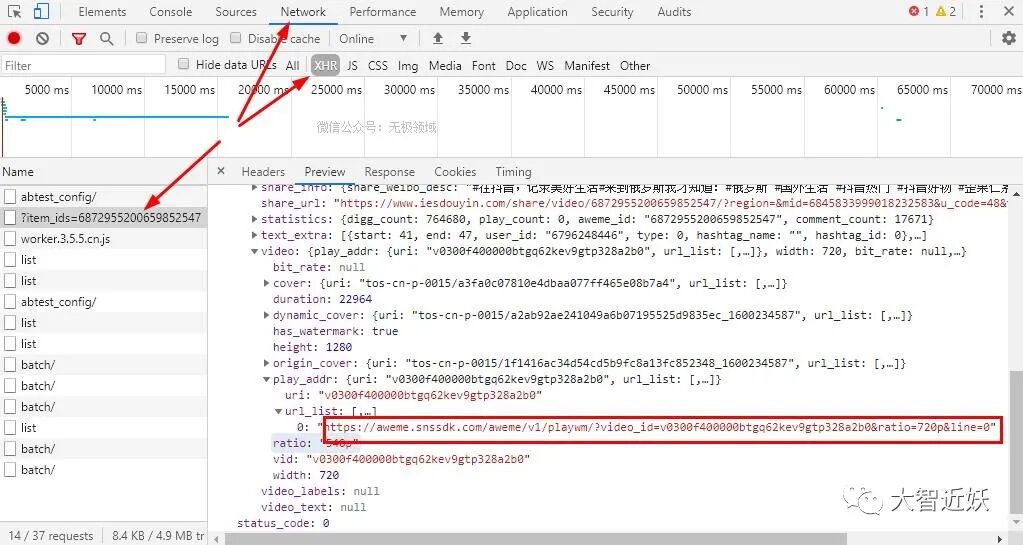1023x545 pixels.
Task: Open DevTools three-dot customize menu
Action: coord(981,12)
